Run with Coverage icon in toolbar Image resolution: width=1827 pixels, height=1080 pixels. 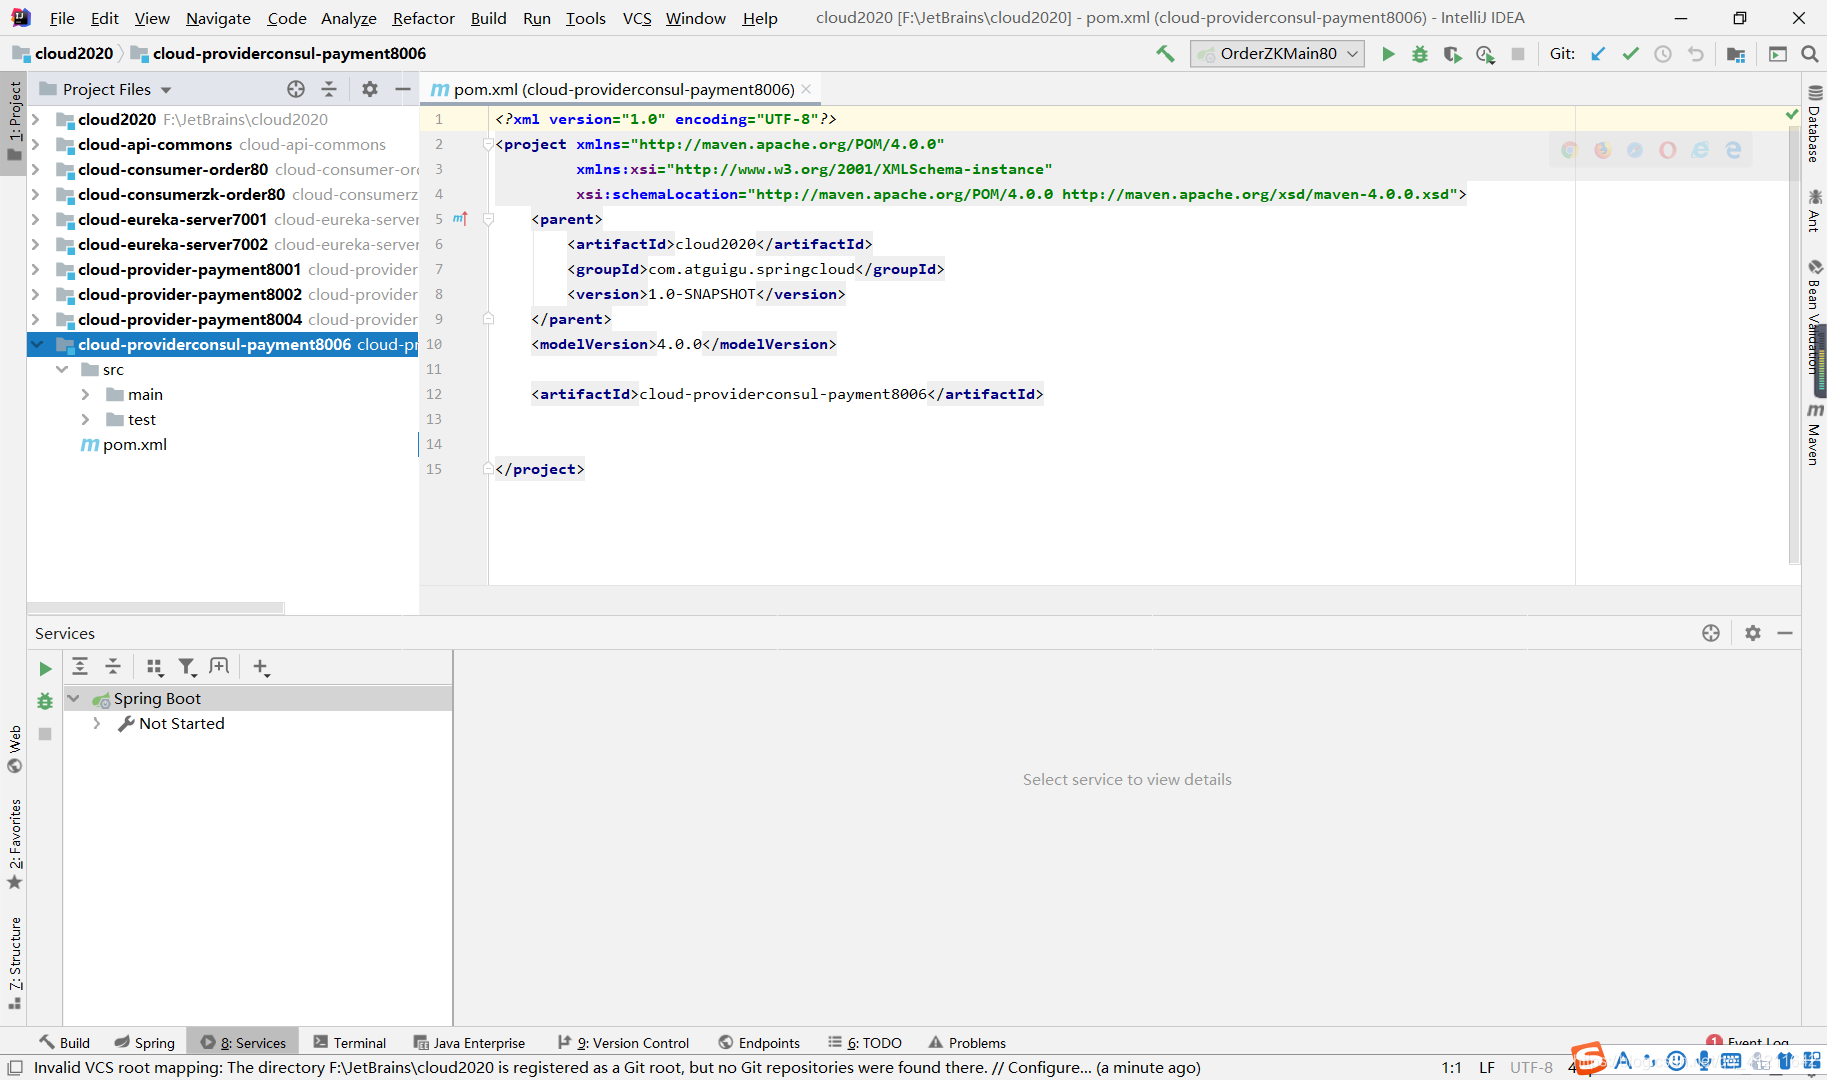pos(1452,54)
